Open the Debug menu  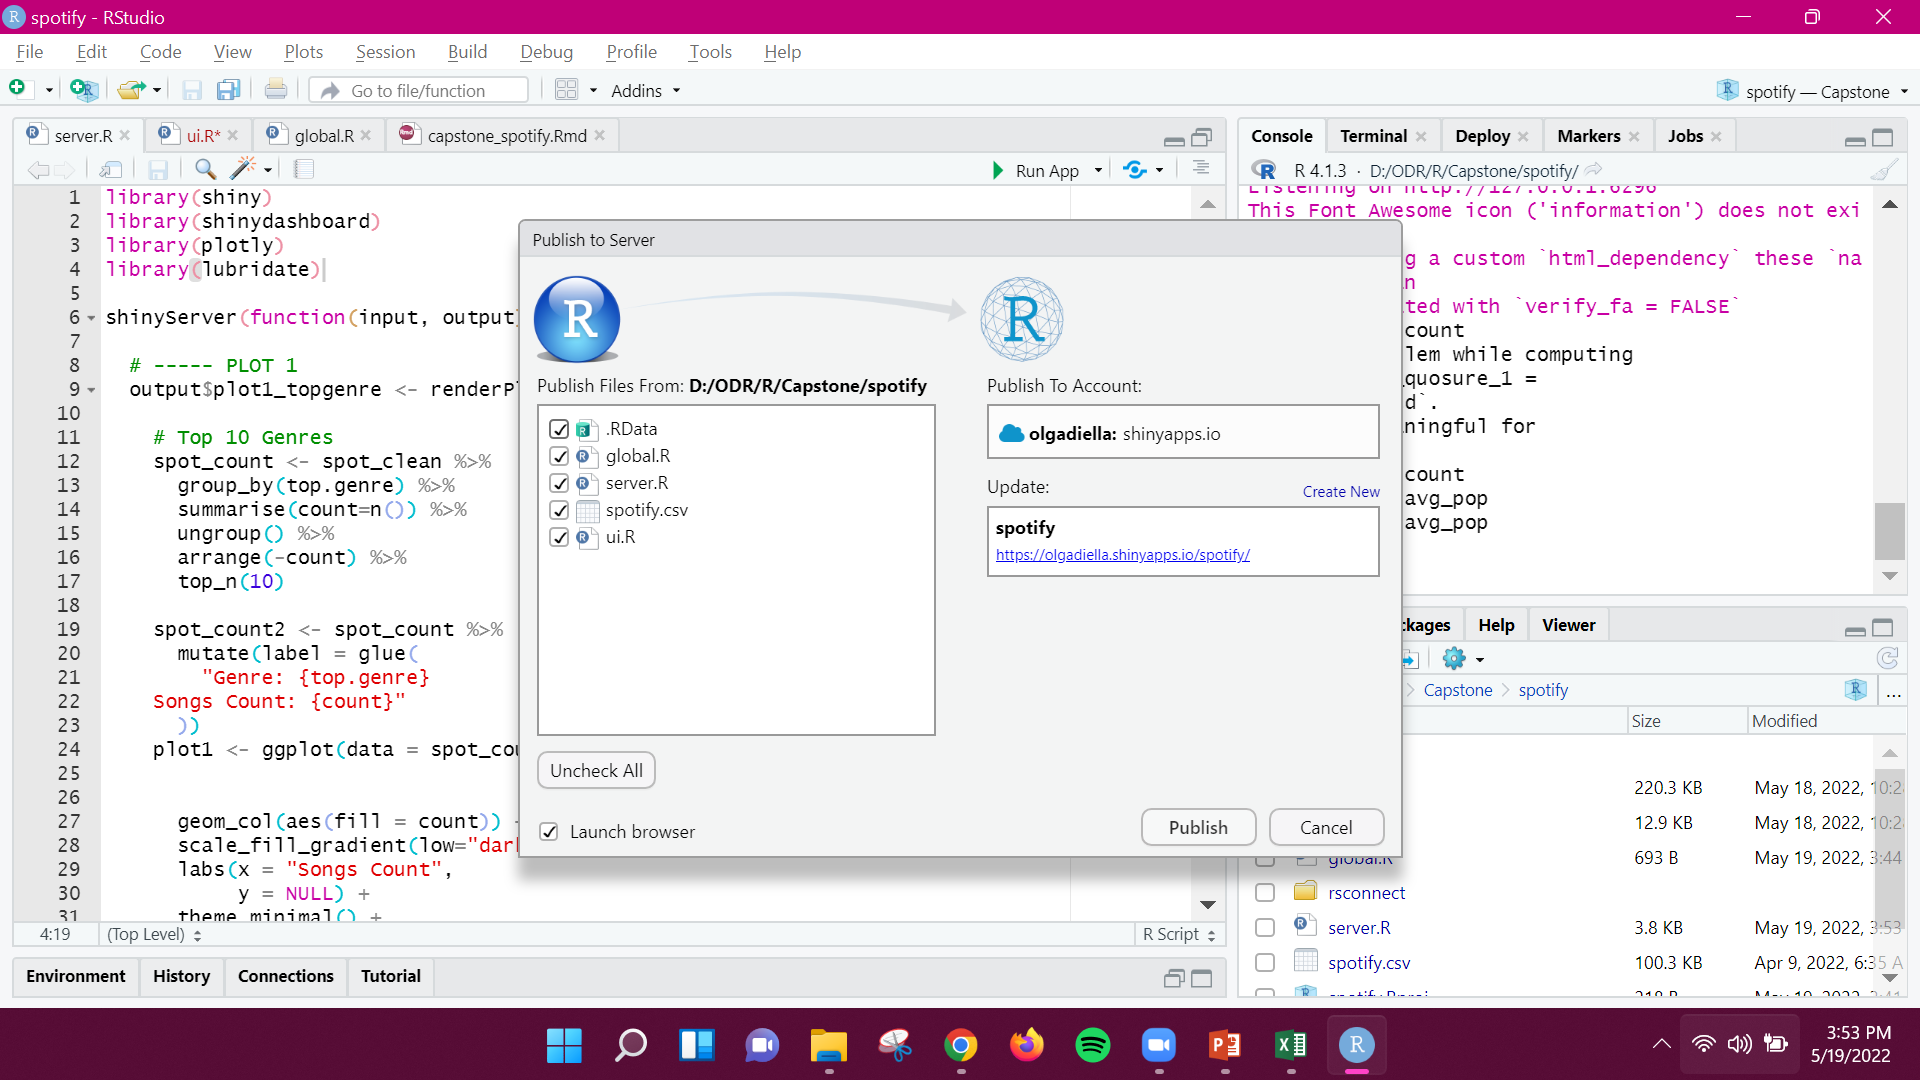[x=546, y=51]
